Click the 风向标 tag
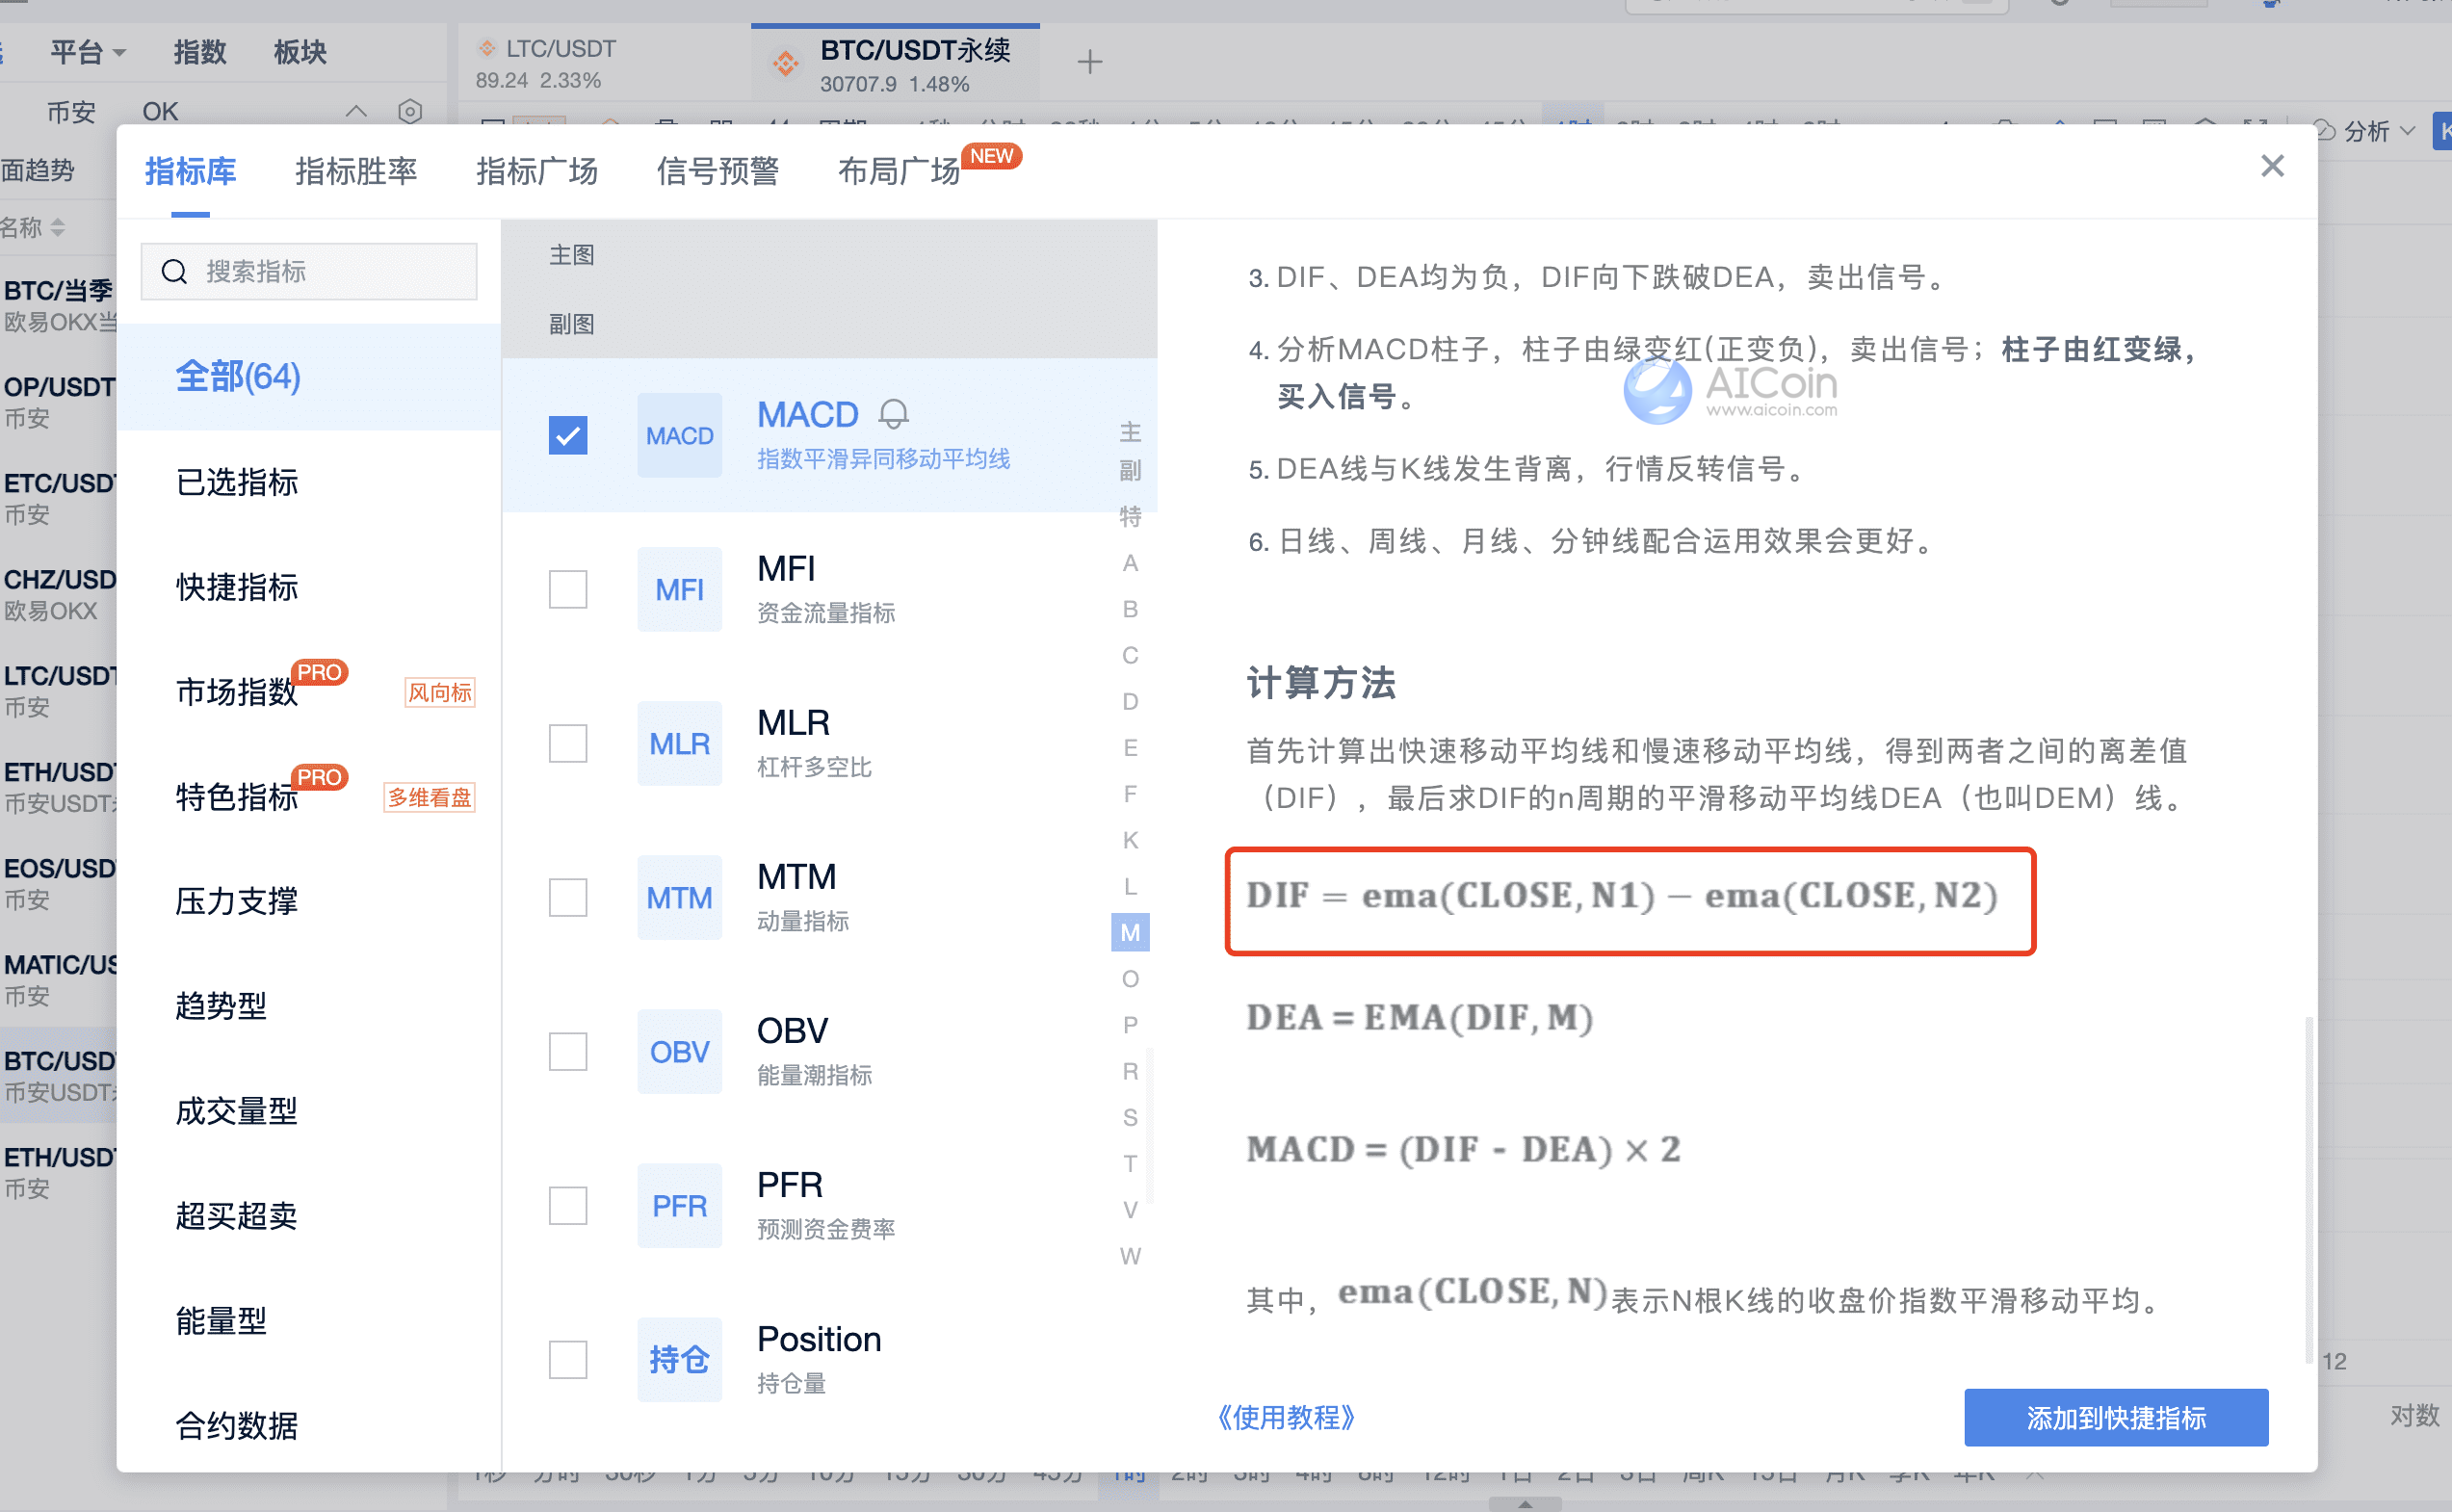Image resolution: width=2452 pixels, height=1512 pixels. [440, 693]
